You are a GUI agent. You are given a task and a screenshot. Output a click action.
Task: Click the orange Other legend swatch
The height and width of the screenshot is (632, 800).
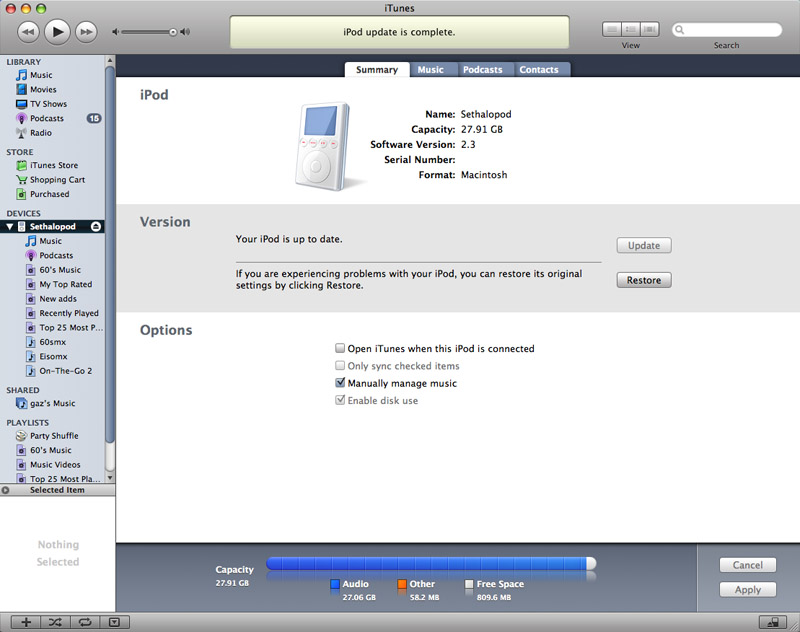pos(402,584)
